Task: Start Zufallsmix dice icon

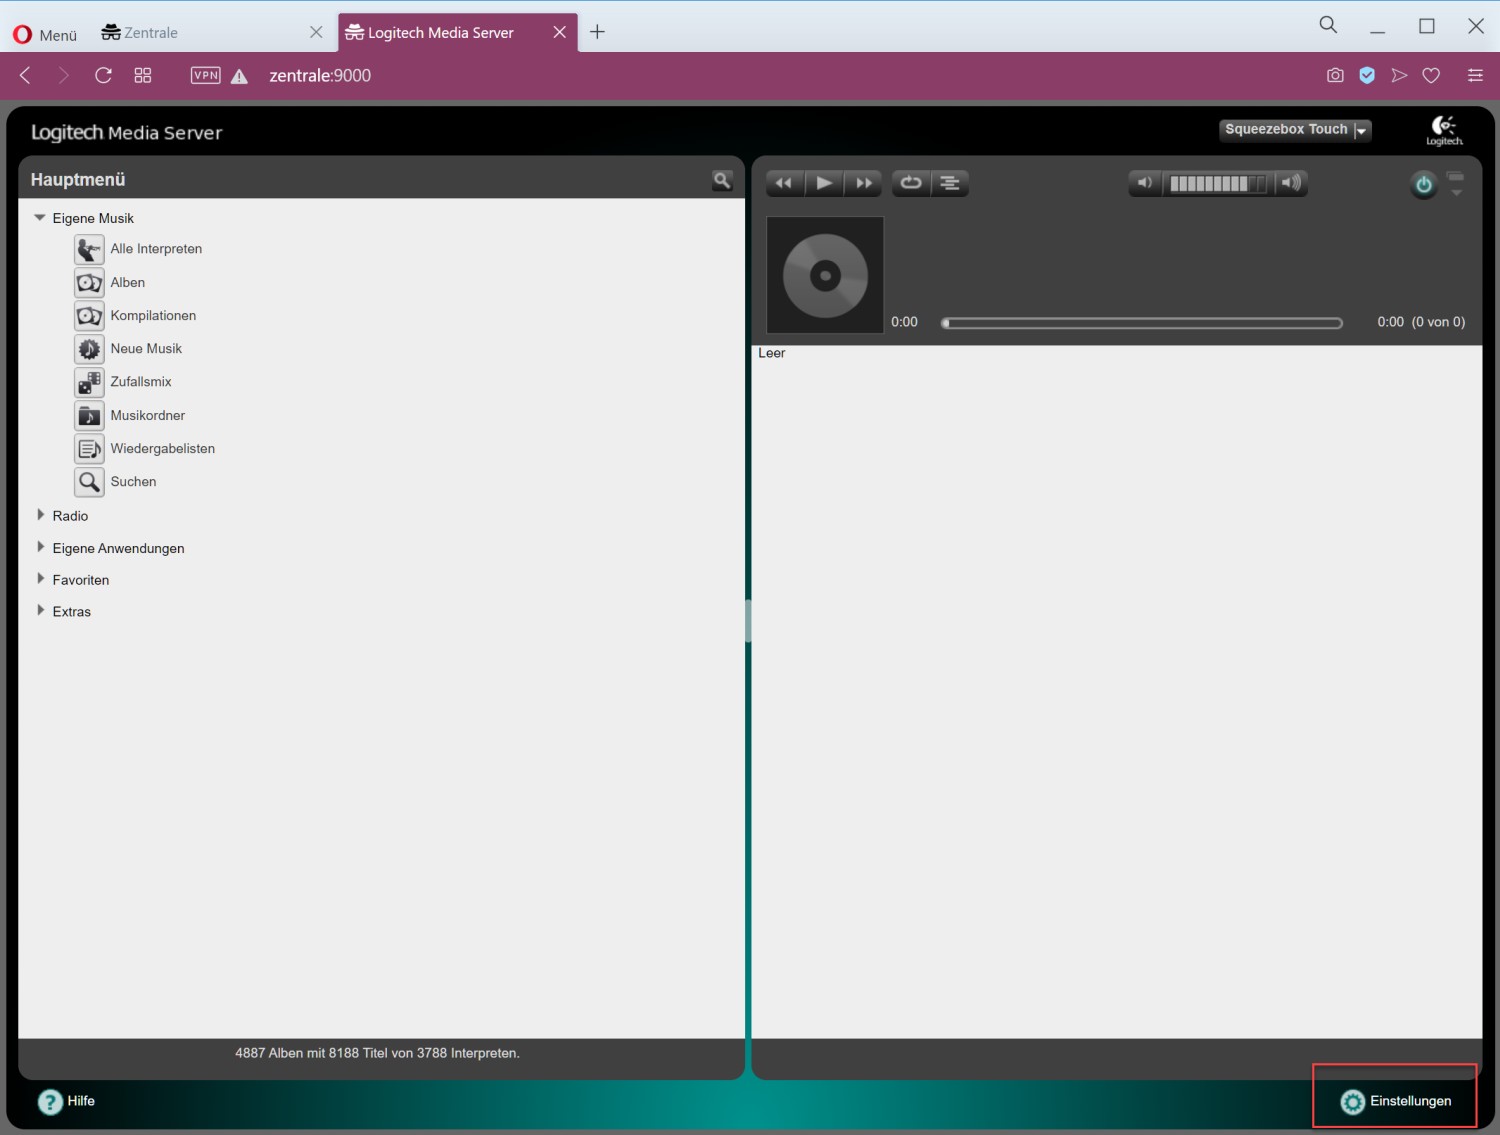Action: [89, 382]
